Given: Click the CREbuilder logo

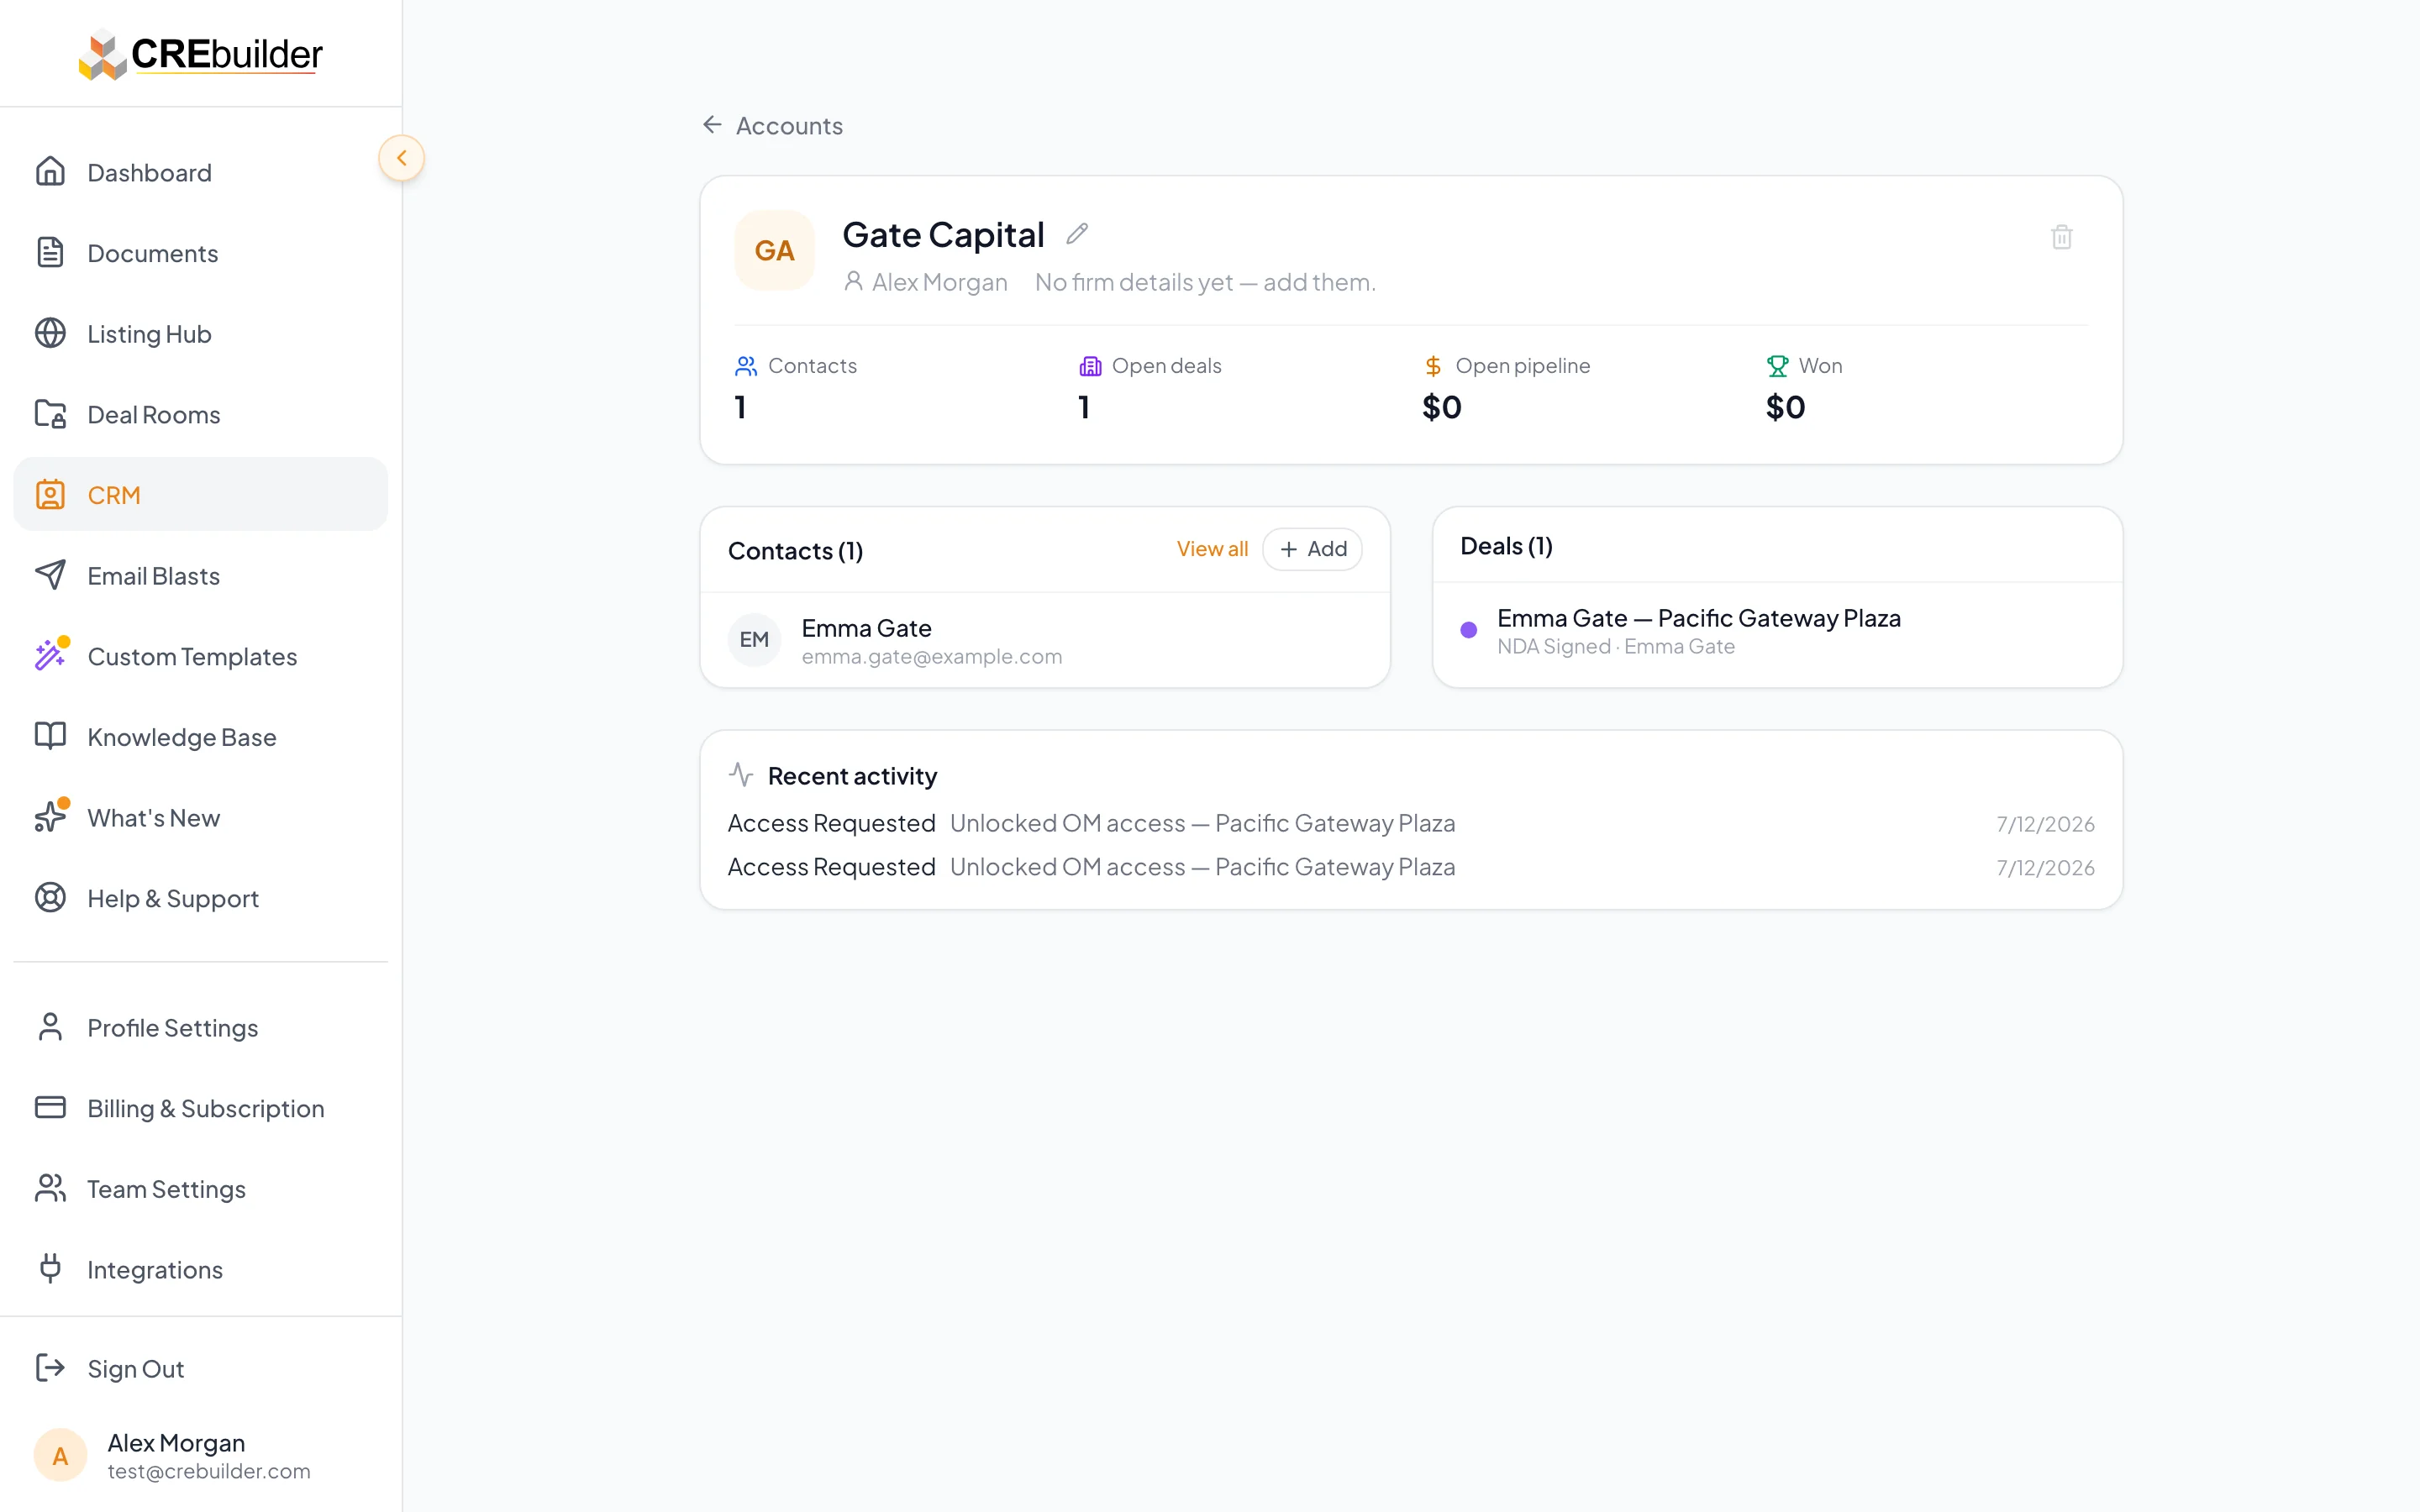Looking at the screenshot, I should click(x=201, y=54).
